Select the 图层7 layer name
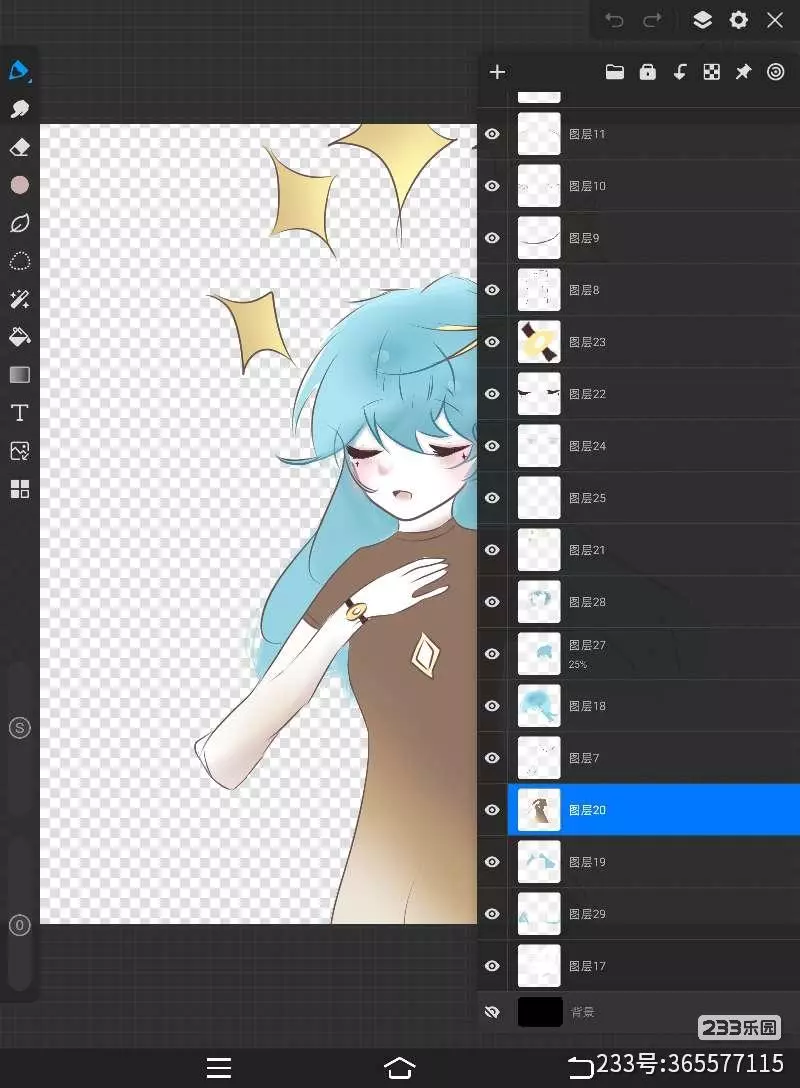Image resolution: width=800 pixels, height=1088 pixels. point(584,758)
